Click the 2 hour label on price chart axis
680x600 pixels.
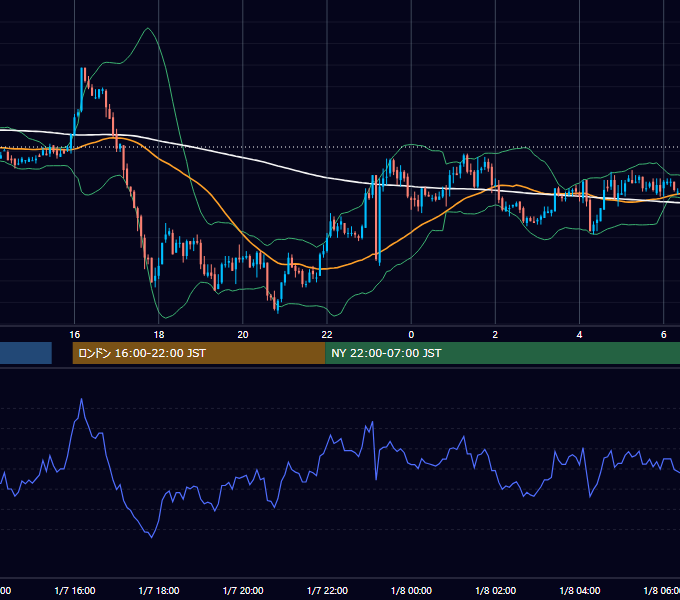coord(495,334)
